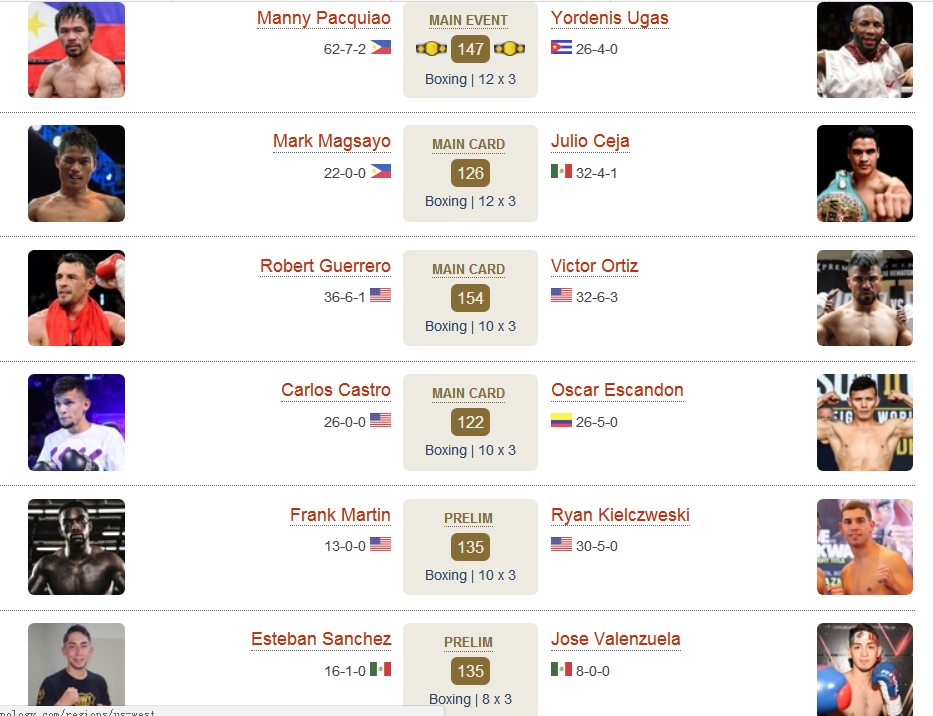Open Carlos Castro's photo thumbnail
This screenshot has width=933, height=716.
click(76, 423)
